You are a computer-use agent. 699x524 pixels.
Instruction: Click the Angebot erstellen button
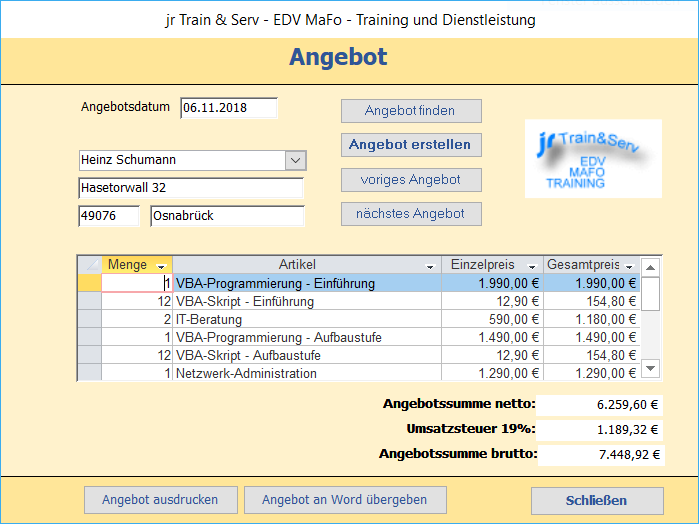411,145
